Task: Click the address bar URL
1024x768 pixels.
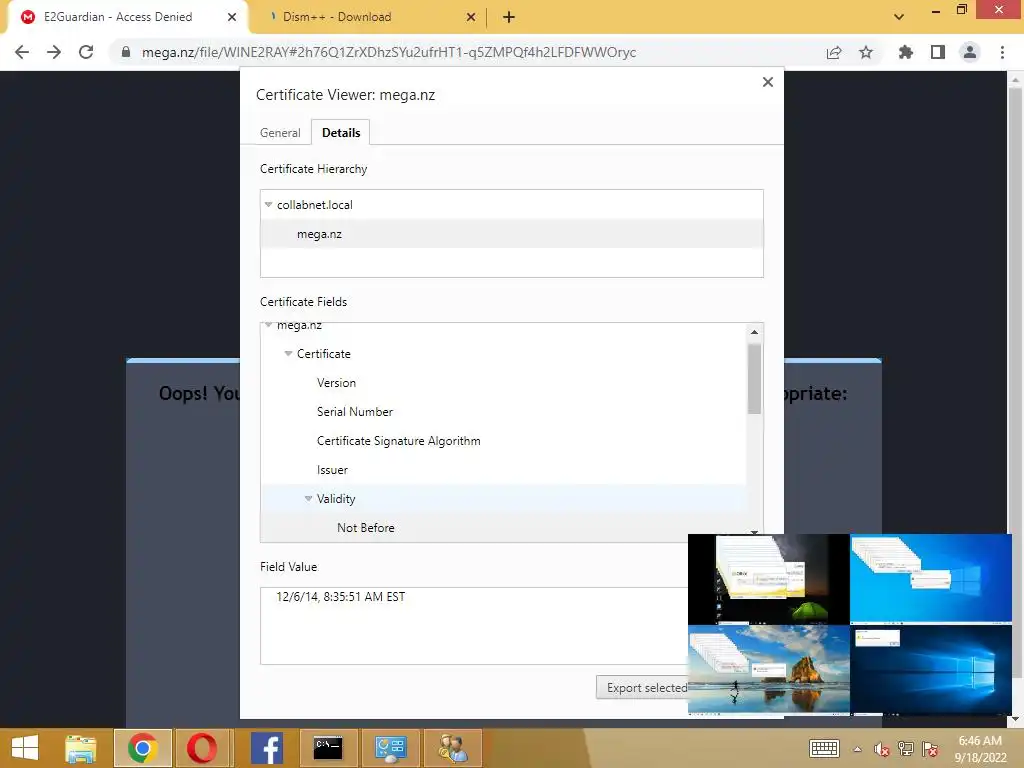Action: point(389,52)
